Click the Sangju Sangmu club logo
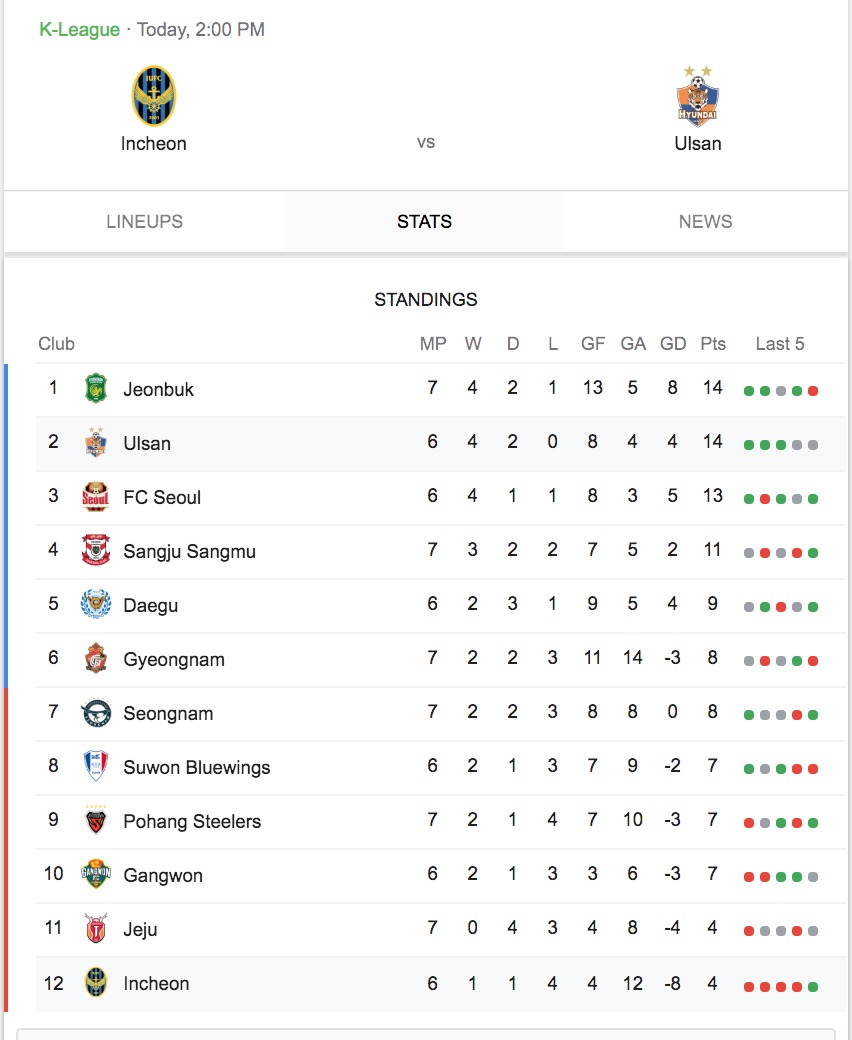Image resolution: width=852 pixels, height=1040 pixels. (x=95, y=550)
